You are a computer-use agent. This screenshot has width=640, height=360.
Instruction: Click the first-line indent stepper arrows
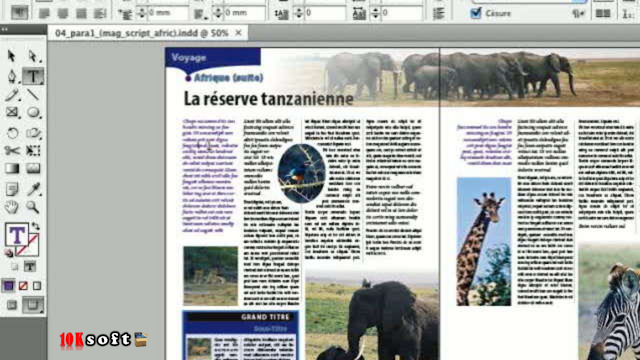click(x=142, y=13)
